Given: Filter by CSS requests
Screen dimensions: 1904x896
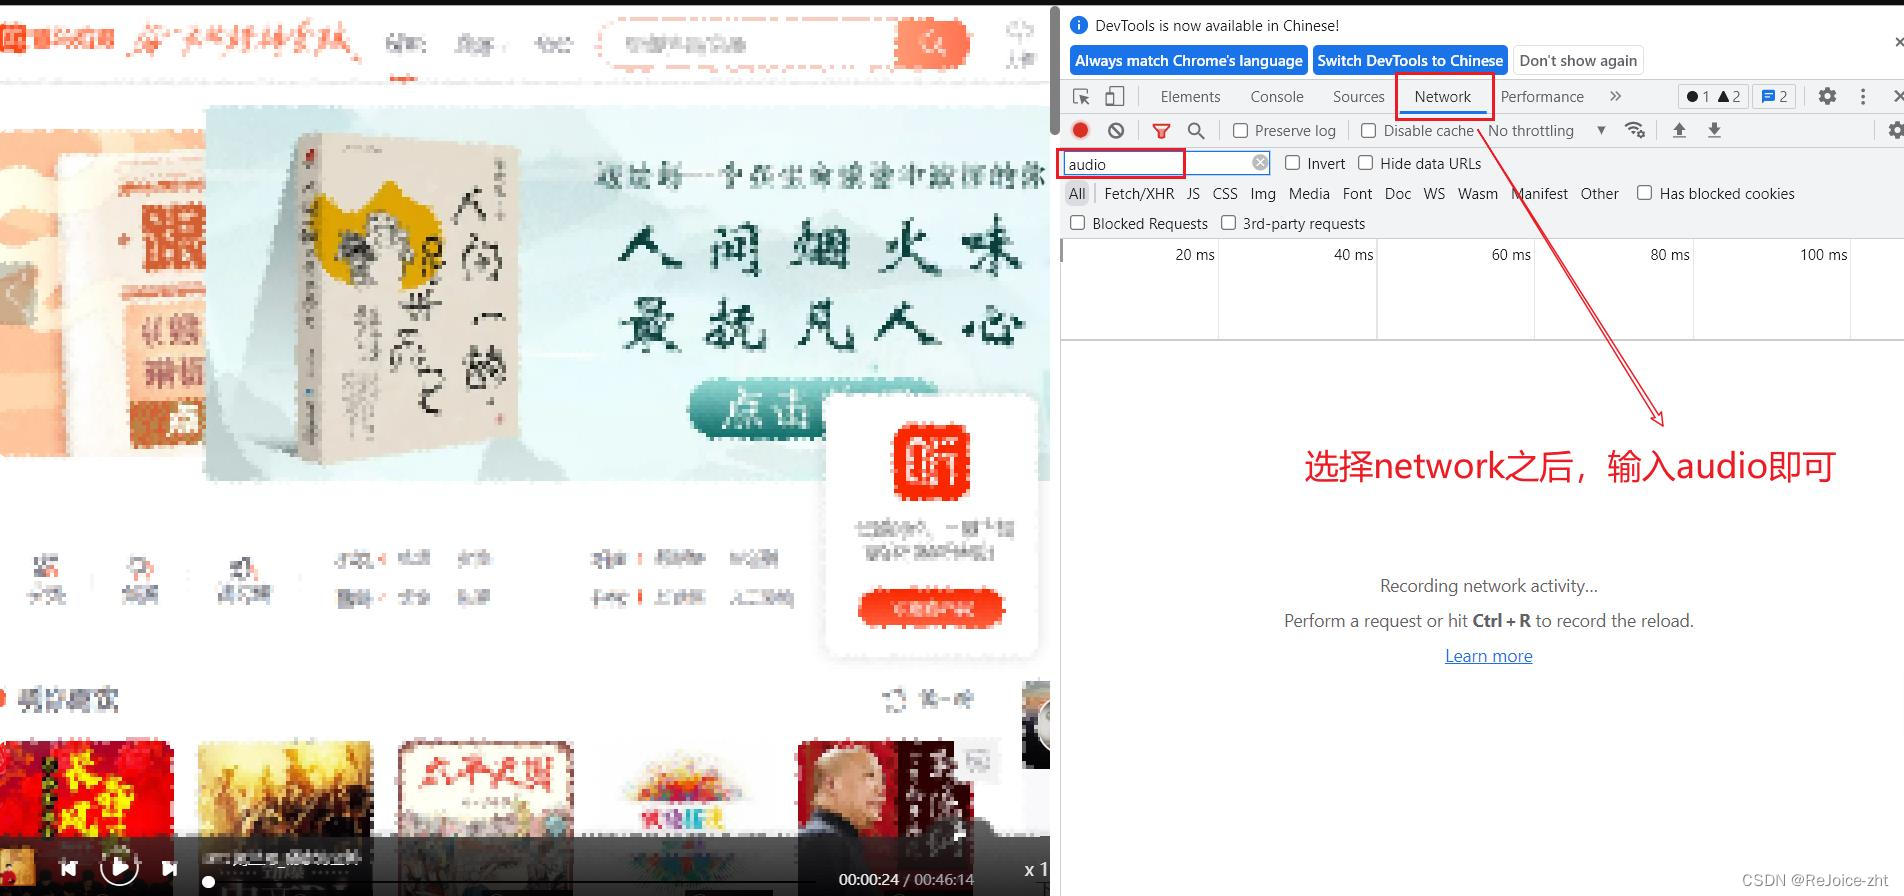Looking at the screenshot, I should (1225, 193).
